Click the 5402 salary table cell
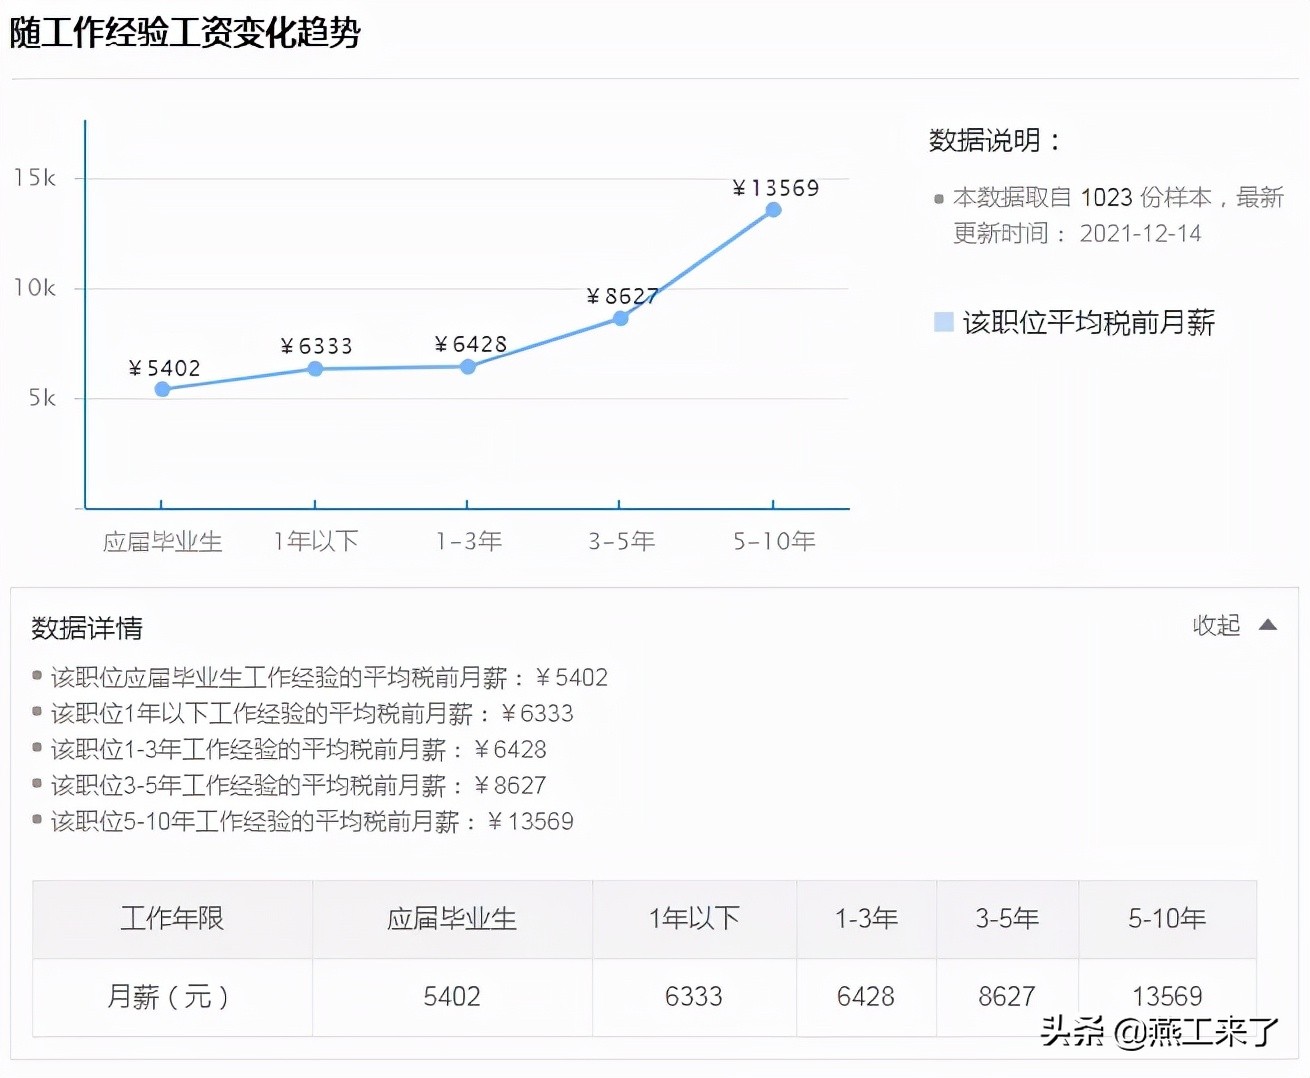Screen dimensions: 1310x1078 (452, 996)
